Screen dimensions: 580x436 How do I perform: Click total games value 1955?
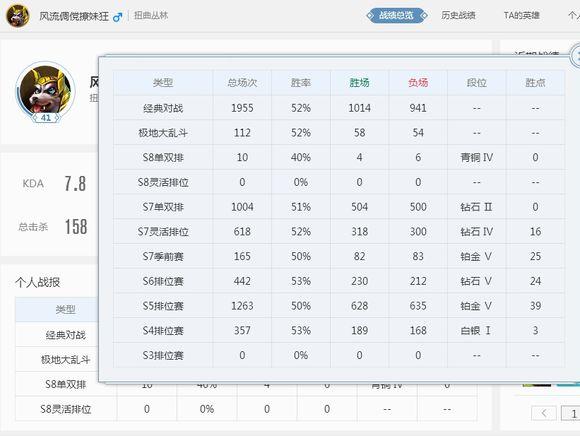point(242,108)
